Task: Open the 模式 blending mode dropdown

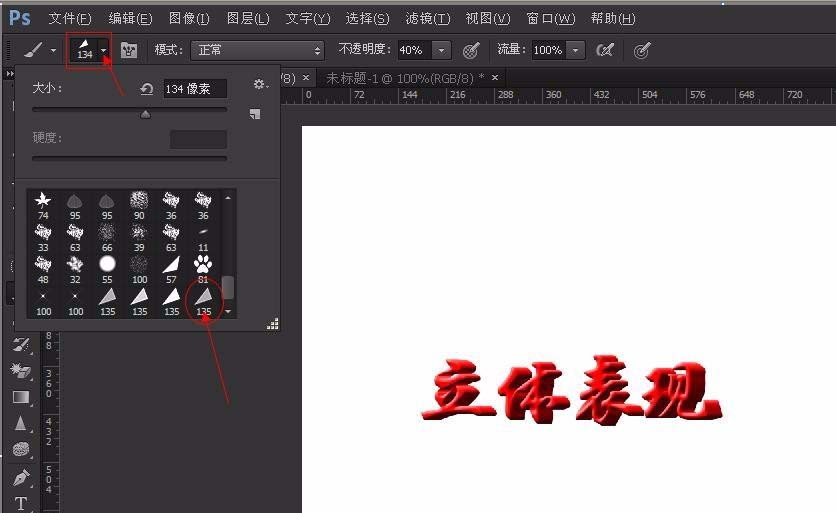Action: 258,50
